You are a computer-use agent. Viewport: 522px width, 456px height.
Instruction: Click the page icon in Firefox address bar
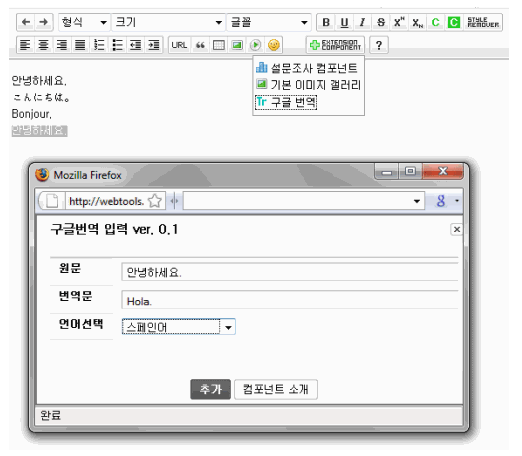point(52,201)
